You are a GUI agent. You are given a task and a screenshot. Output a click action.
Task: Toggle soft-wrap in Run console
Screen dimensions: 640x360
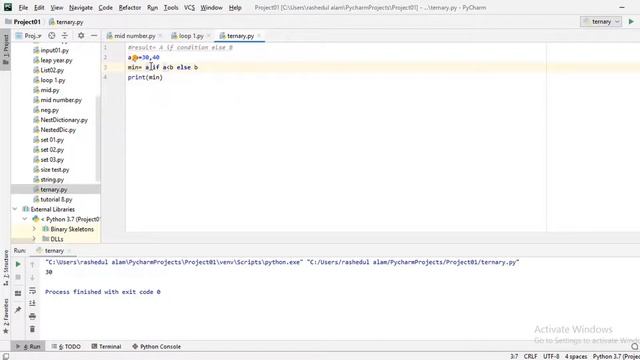(x=32, y=291)
